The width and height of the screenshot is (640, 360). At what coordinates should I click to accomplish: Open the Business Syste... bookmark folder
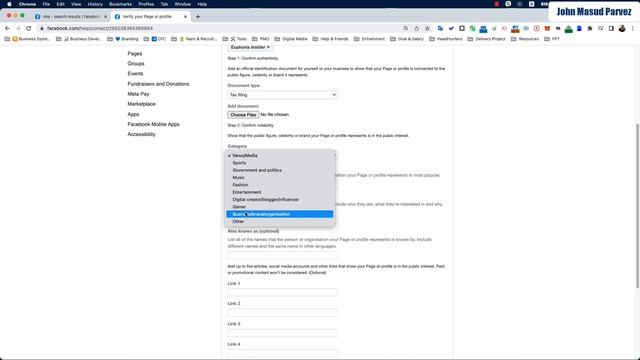27,39
